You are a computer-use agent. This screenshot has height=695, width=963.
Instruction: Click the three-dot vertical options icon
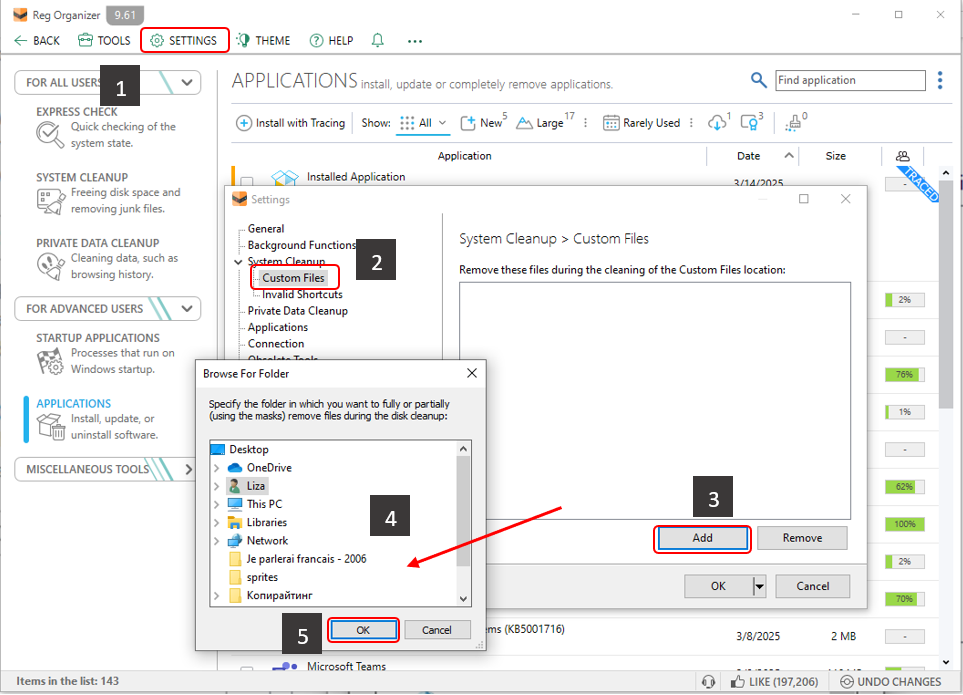click(940, 81)
